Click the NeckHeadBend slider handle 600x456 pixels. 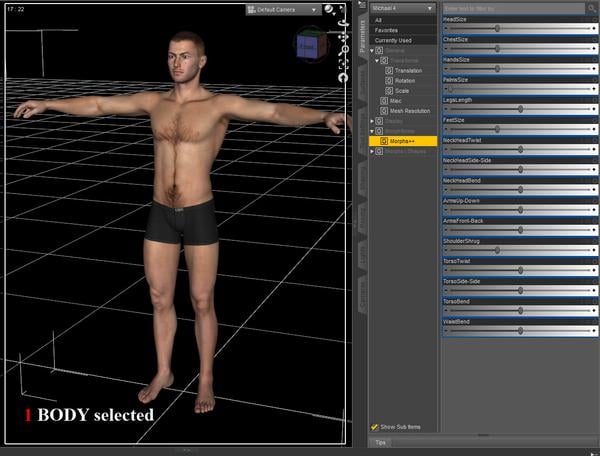[520, 190]
